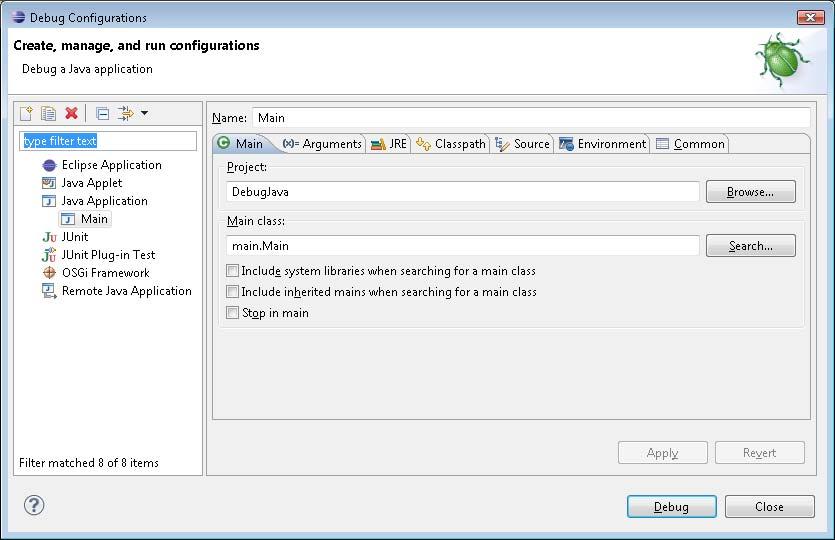Click the Close button at bottom

tap(769, 506)
